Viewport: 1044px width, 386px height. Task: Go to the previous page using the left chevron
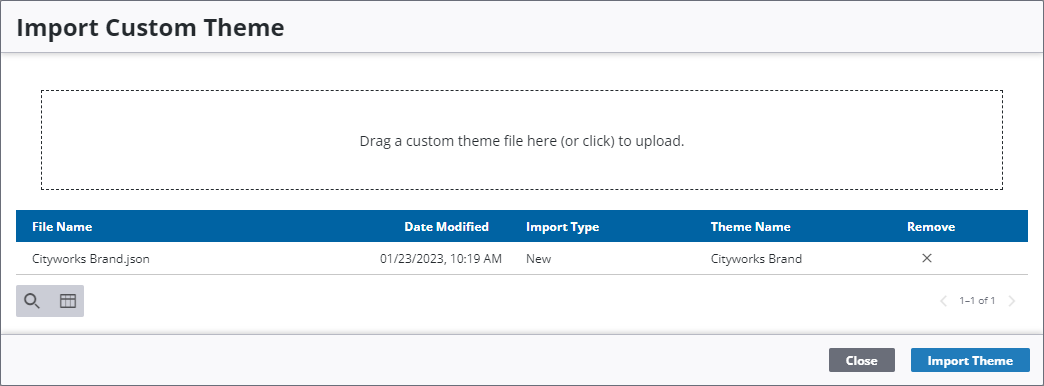(x=943, y=301)
